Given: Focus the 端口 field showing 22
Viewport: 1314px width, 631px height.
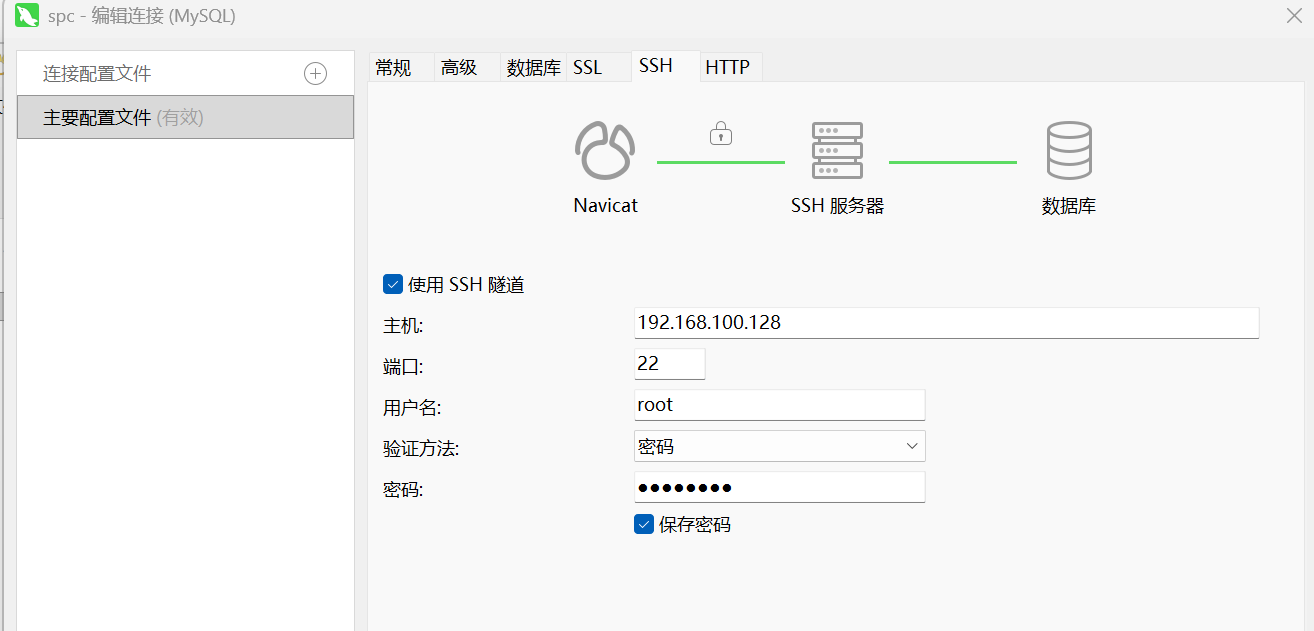Looking at the screenshot, I should click(x=669, y=364).
